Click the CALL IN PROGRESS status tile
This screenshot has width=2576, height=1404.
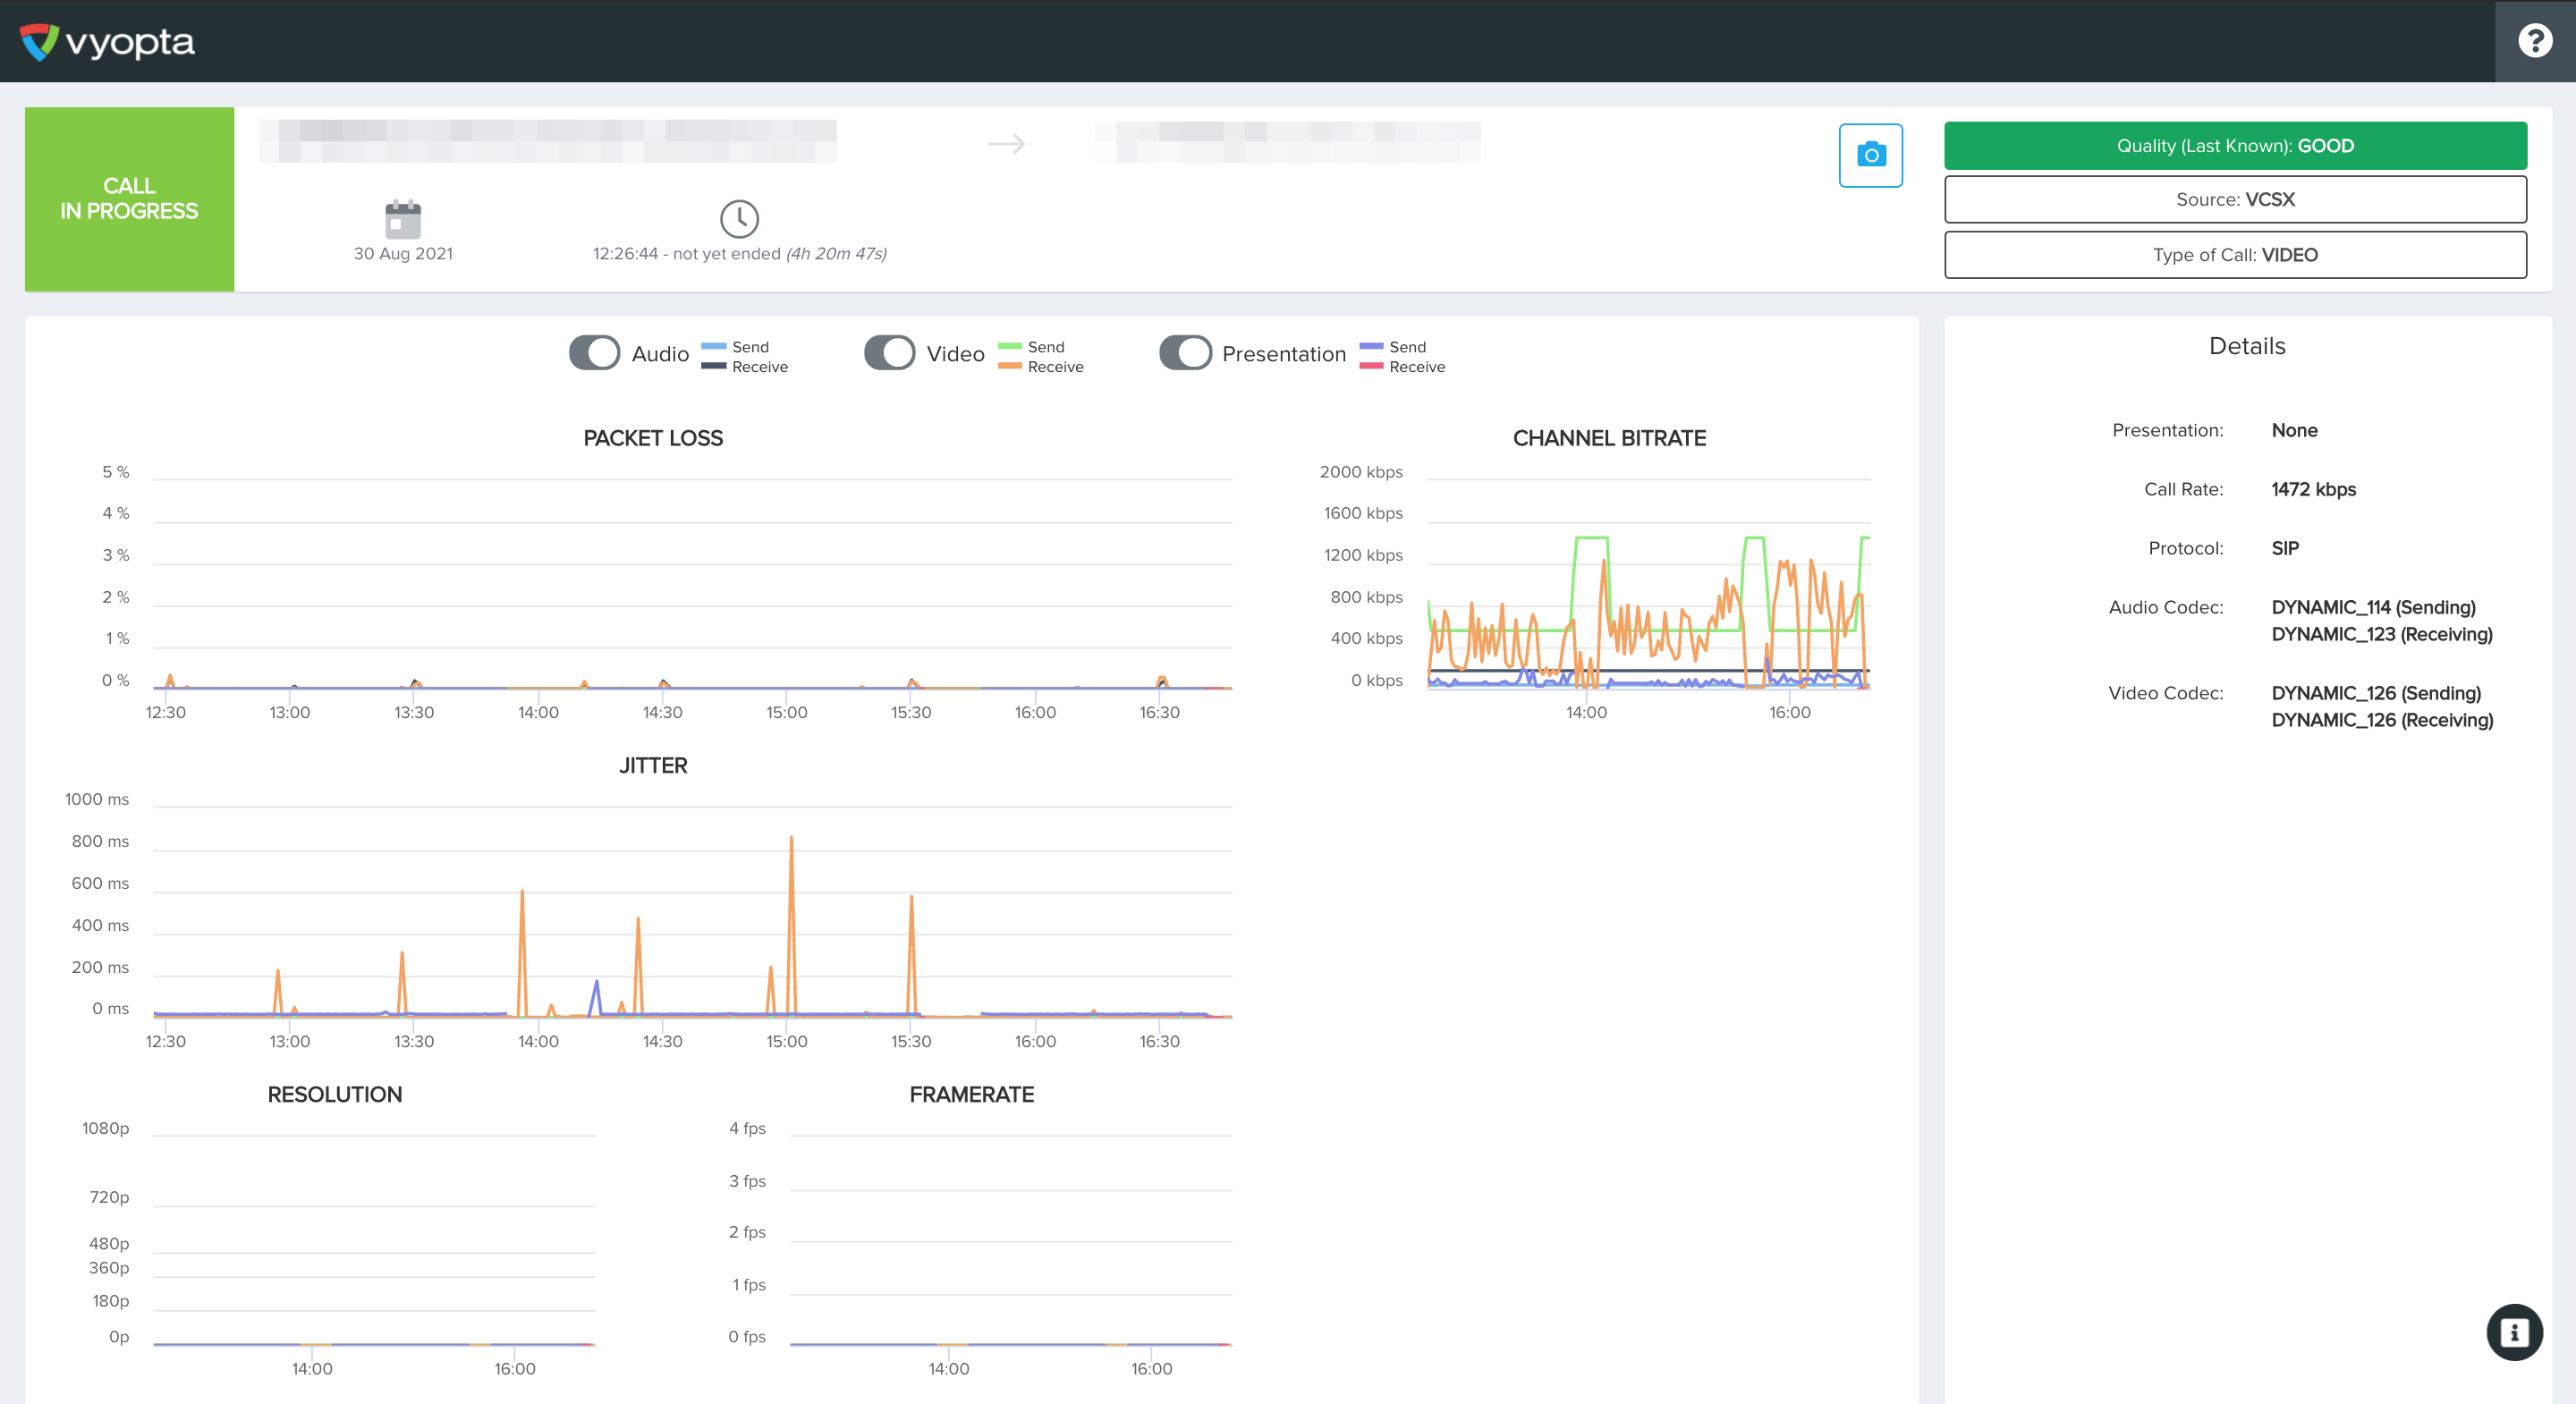tap(129, 199)
